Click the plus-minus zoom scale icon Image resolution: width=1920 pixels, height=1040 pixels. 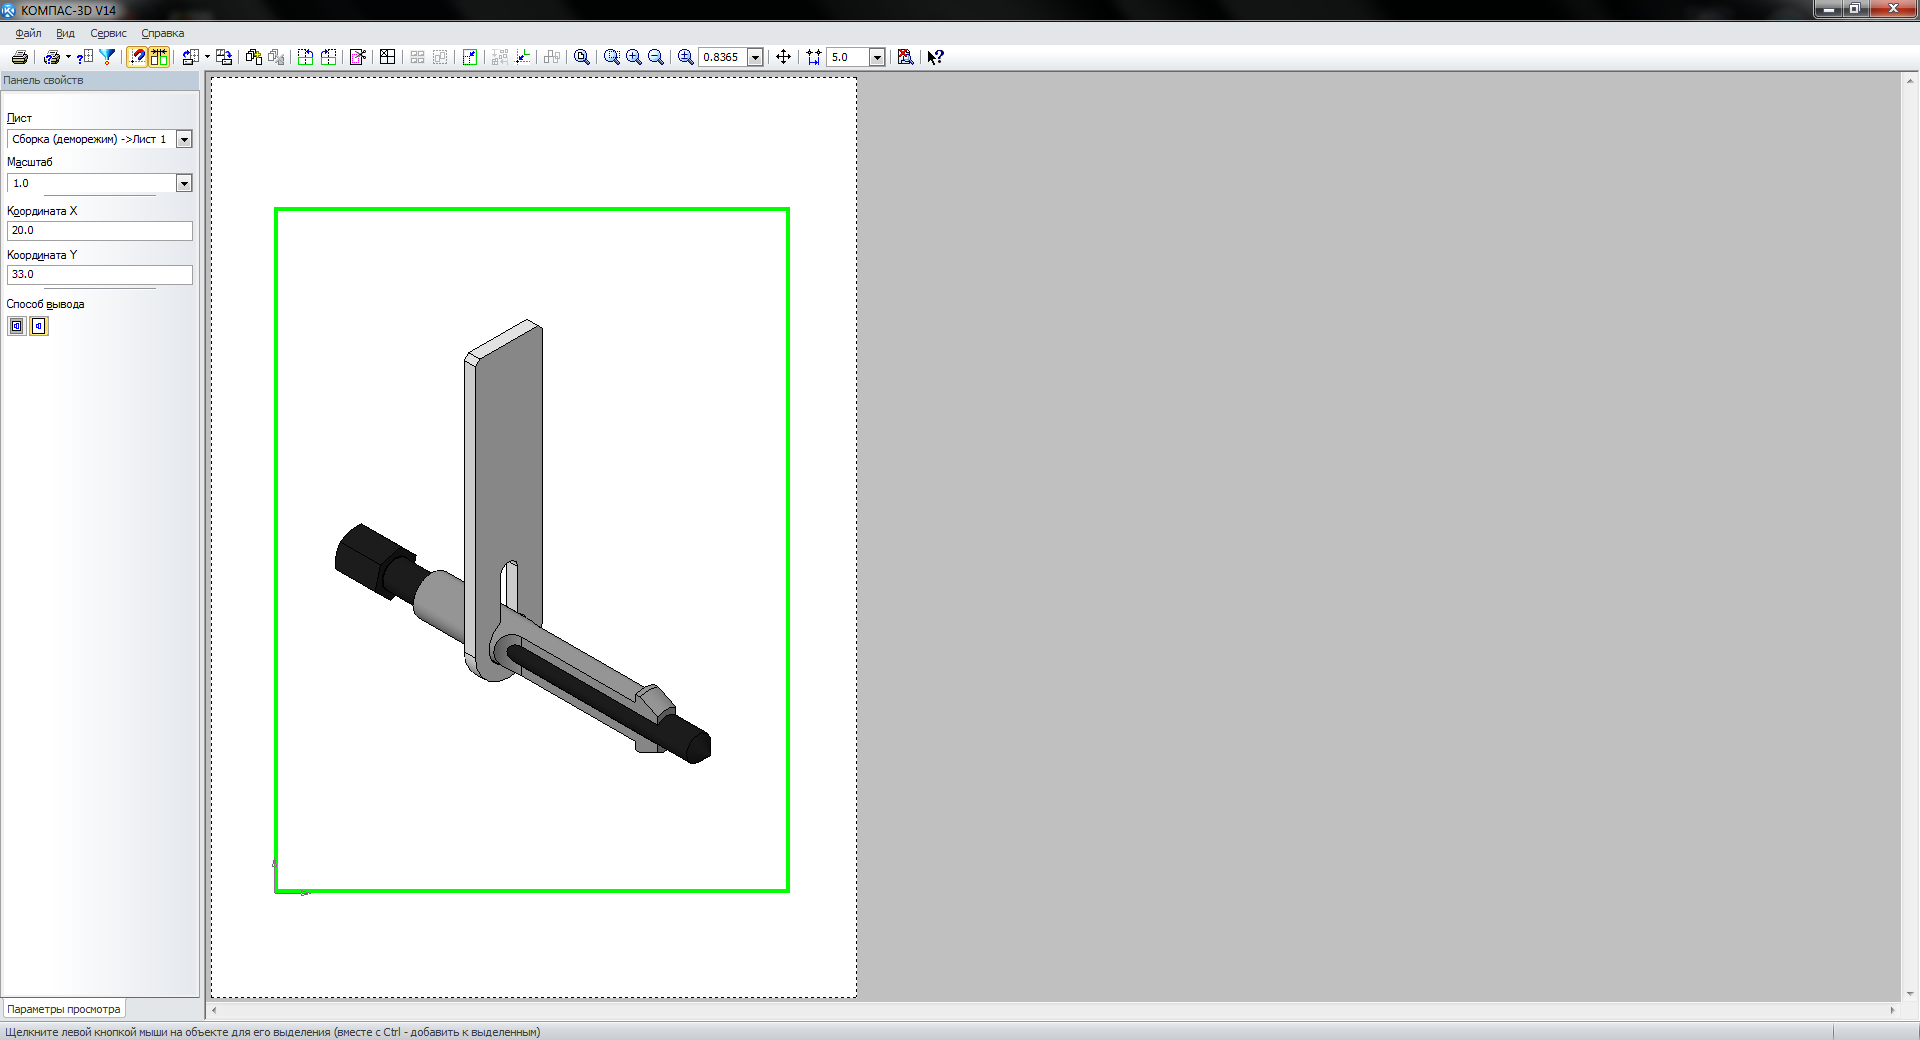click(686, 57)
